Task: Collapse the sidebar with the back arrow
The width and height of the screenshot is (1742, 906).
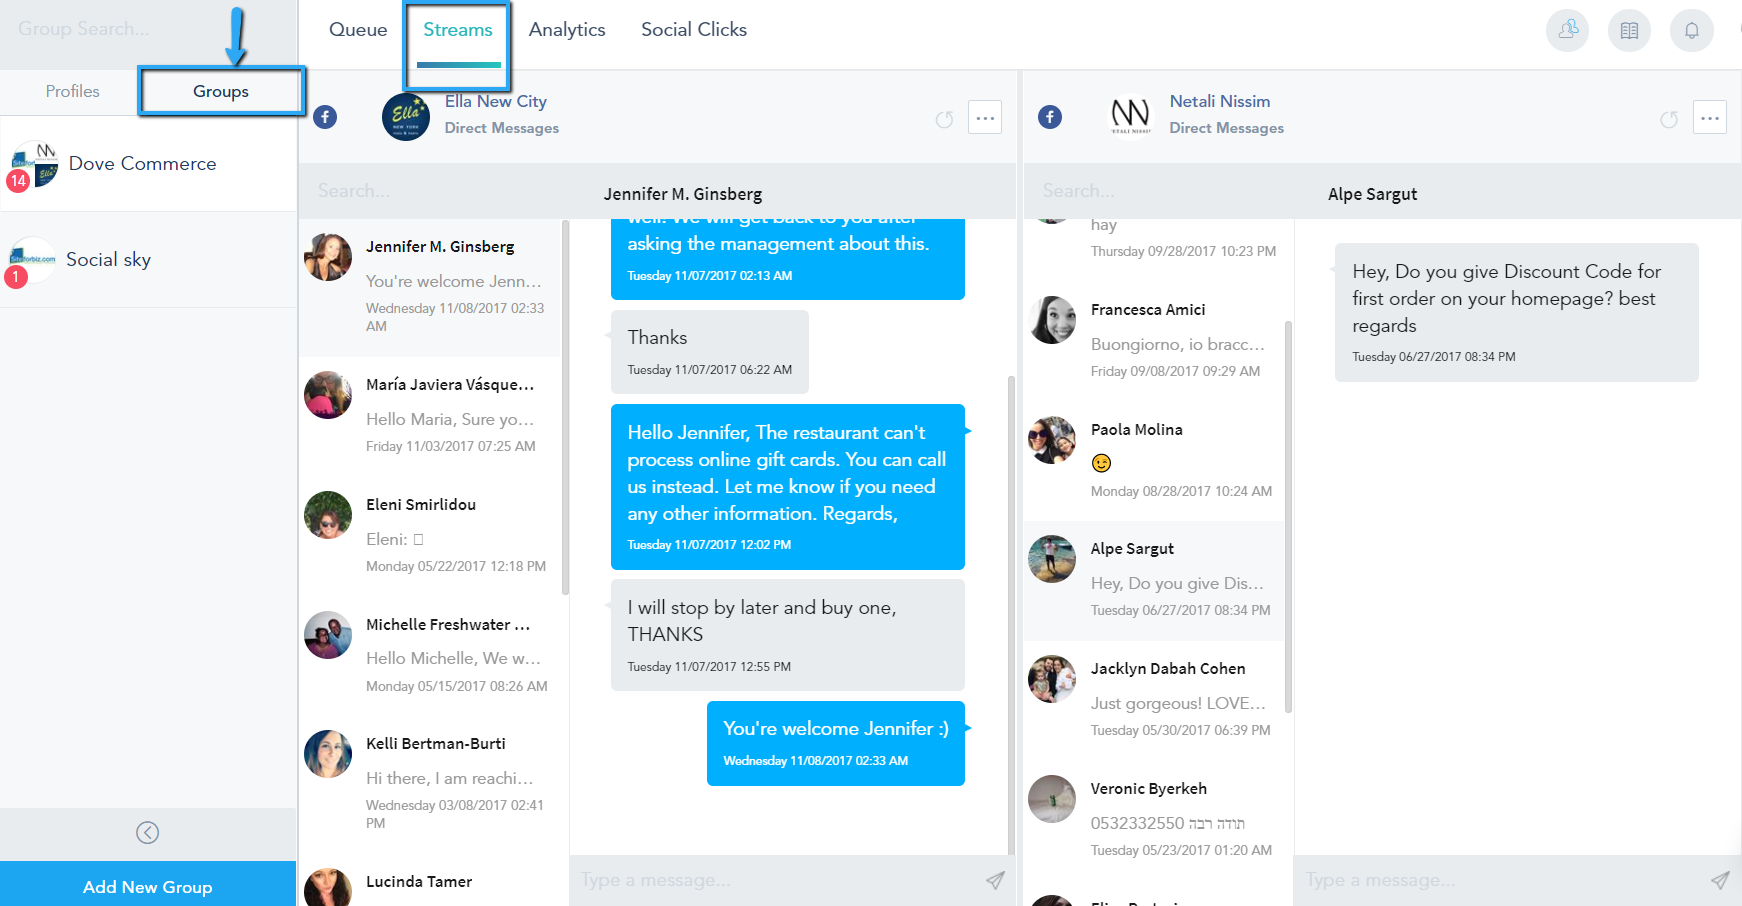Action: click(148, 832)
